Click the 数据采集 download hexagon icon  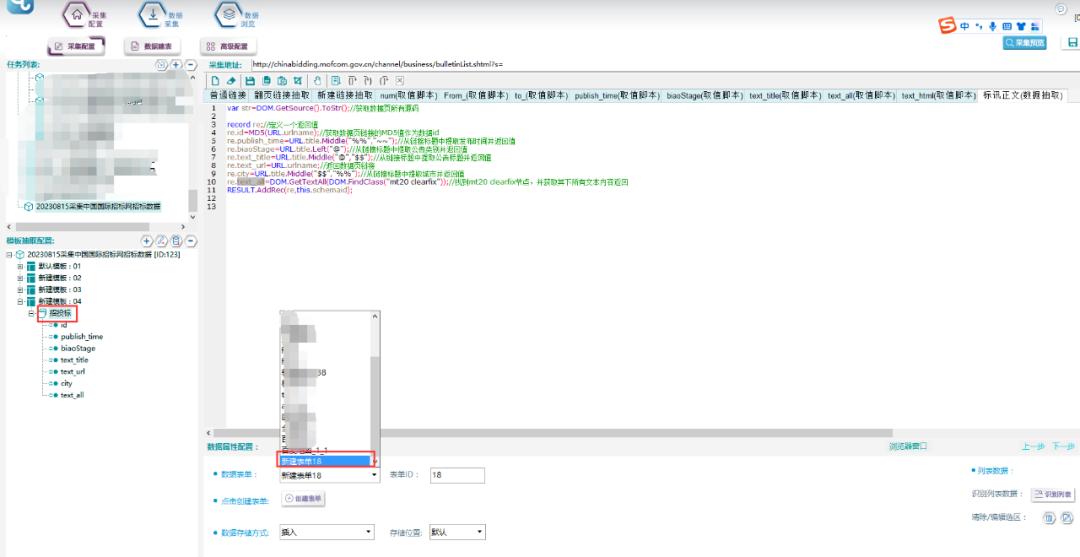click(x=150, y=15)
